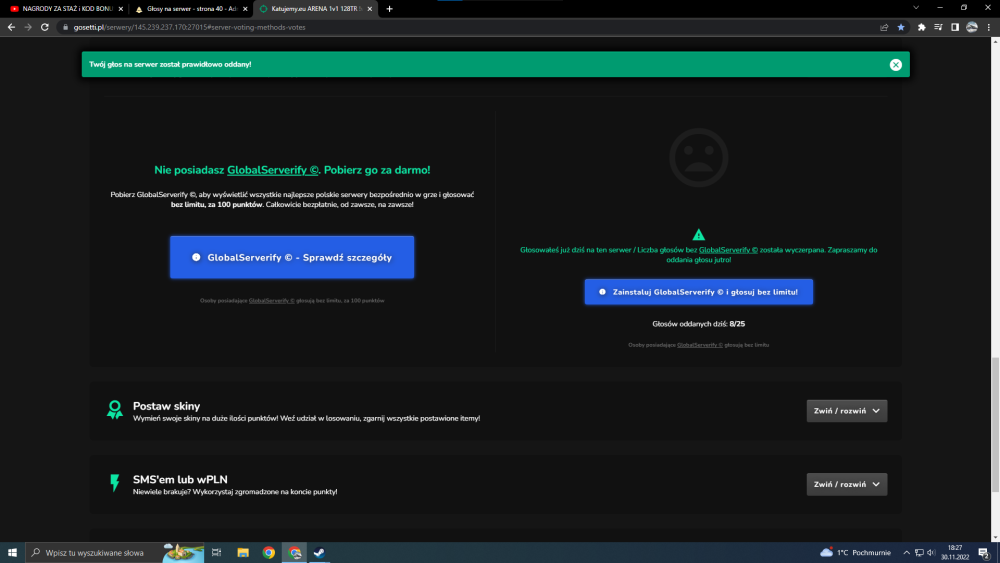Open weather widget showing 1°C Pochmurnie
Viewport: 1000px width, 563px height.
pyautogui.click(x=855, y=552)
